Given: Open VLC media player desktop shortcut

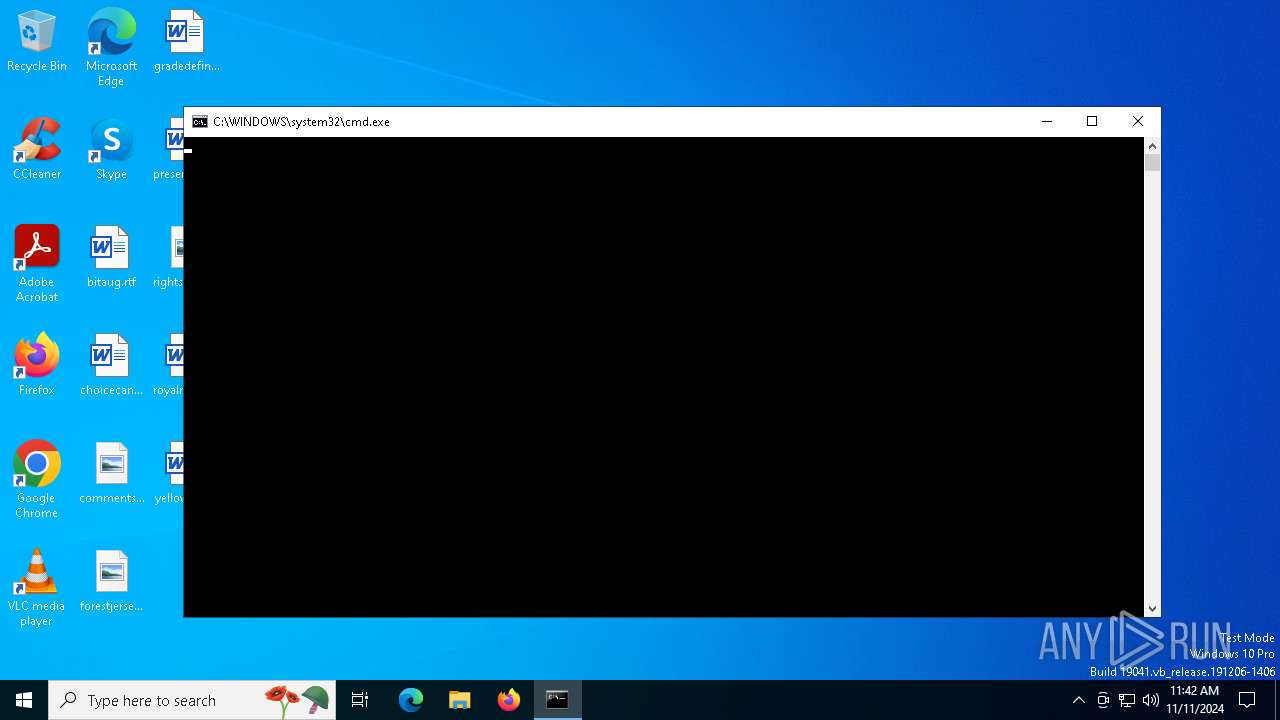Looking at the screenshot, I should tap(37, 588).
